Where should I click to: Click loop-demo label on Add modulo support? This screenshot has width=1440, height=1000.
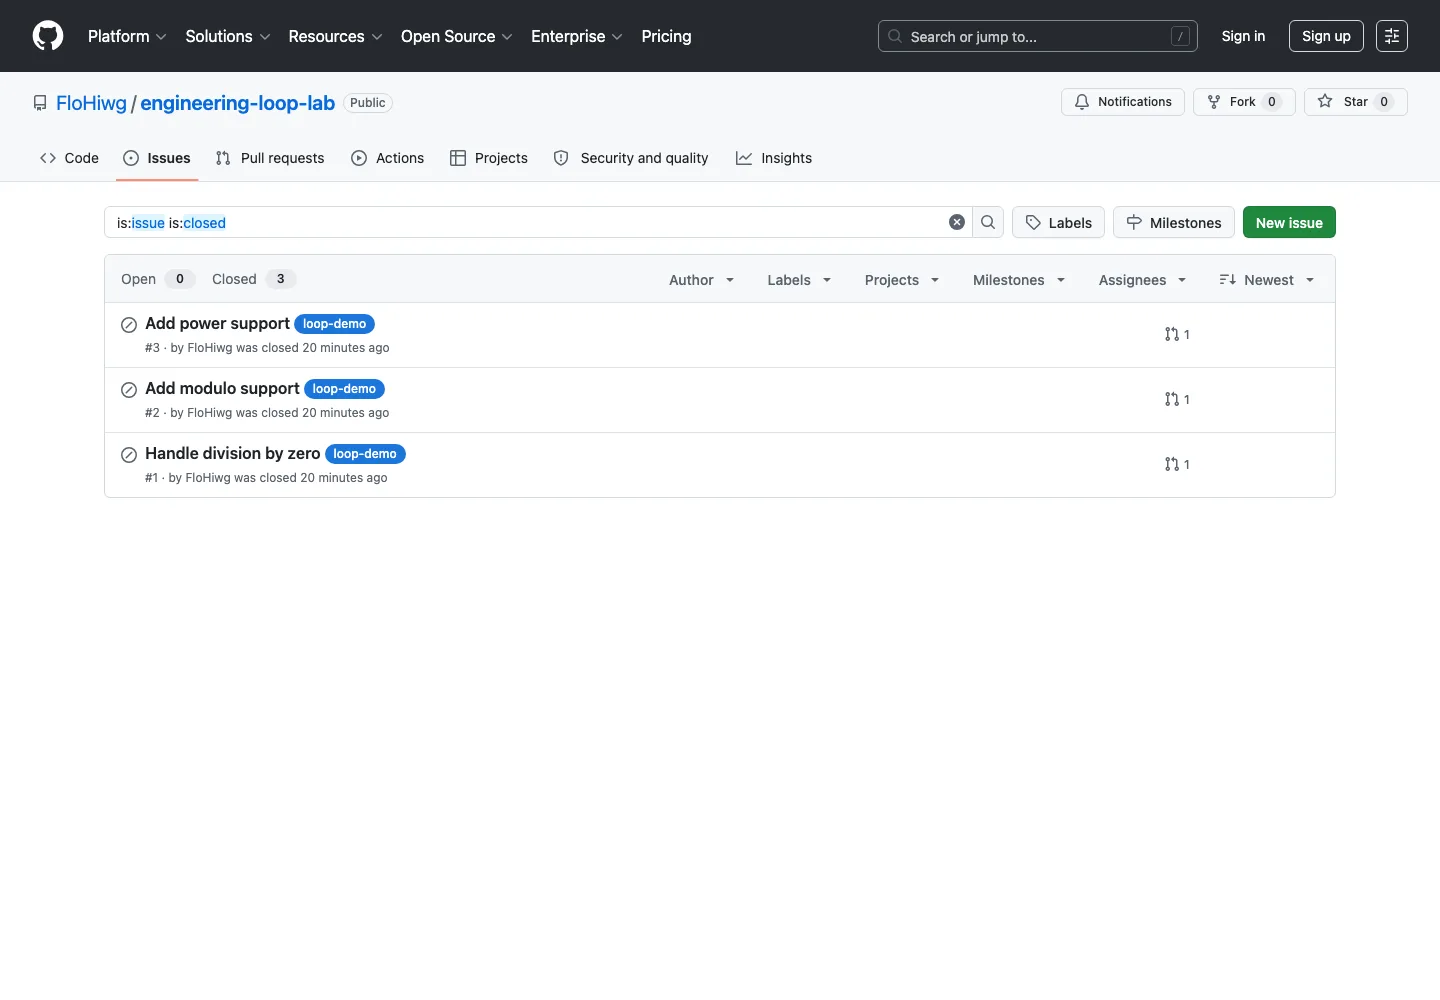(x=344, y=389)
